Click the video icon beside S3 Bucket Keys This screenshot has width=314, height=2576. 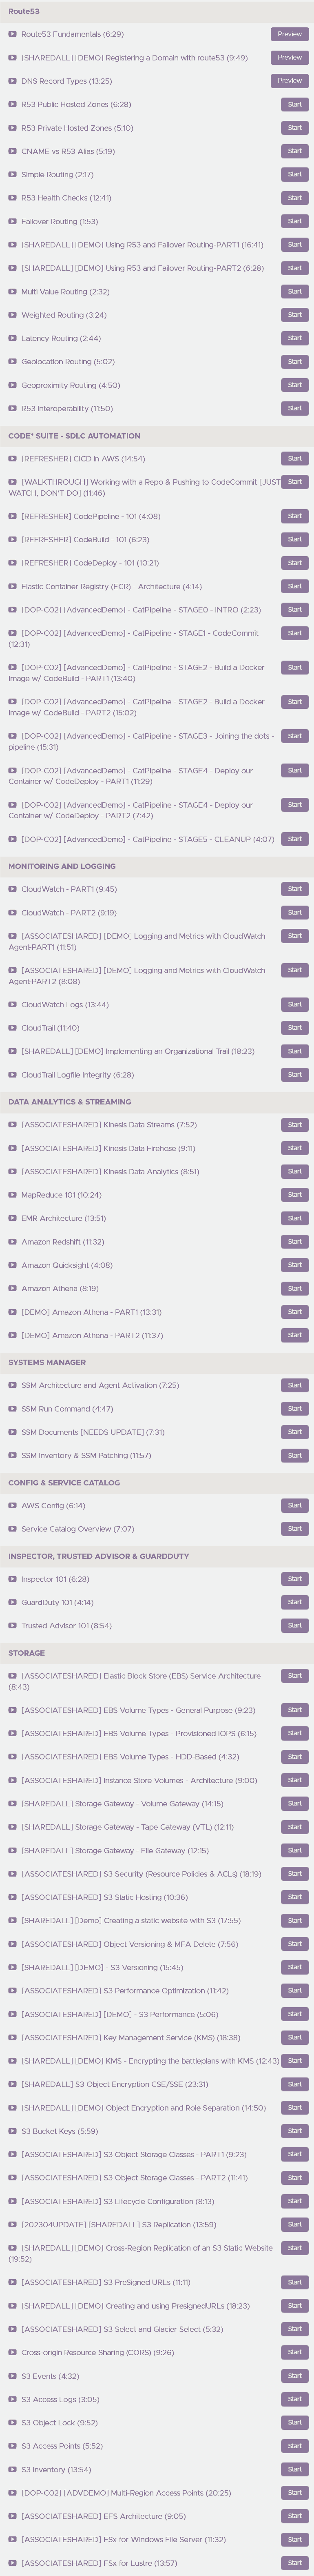click(x=13, y=2131)
